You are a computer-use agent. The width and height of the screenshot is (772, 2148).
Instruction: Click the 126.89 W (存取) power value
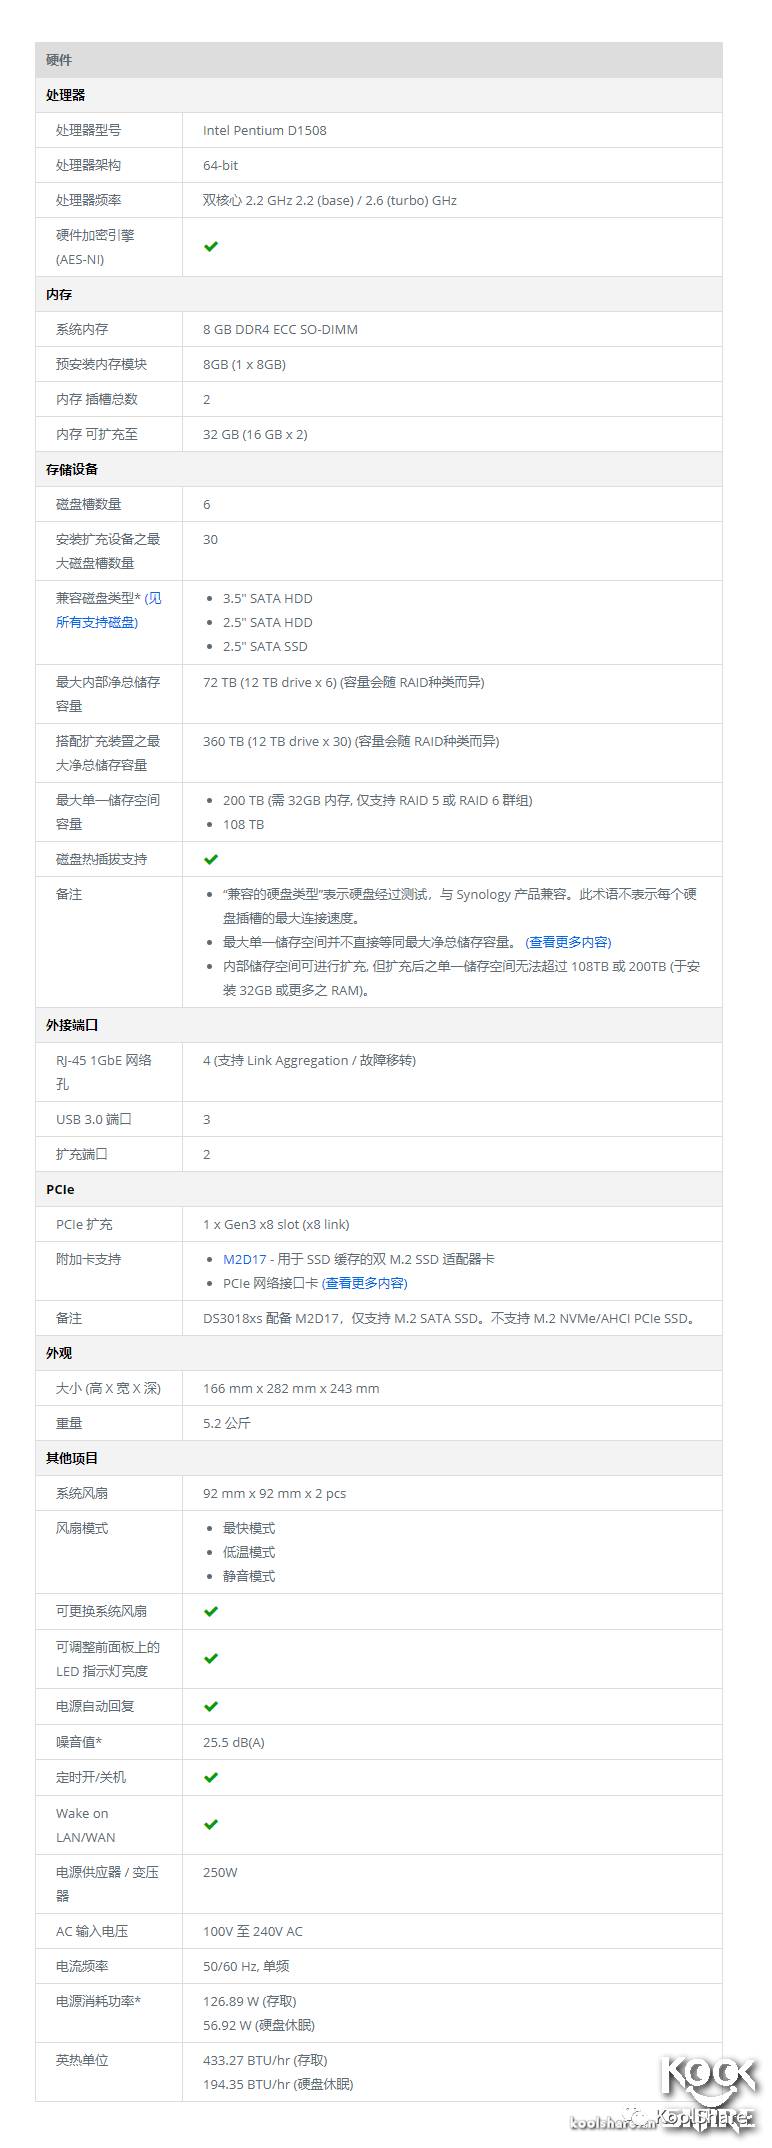[x=250, y=2001]
